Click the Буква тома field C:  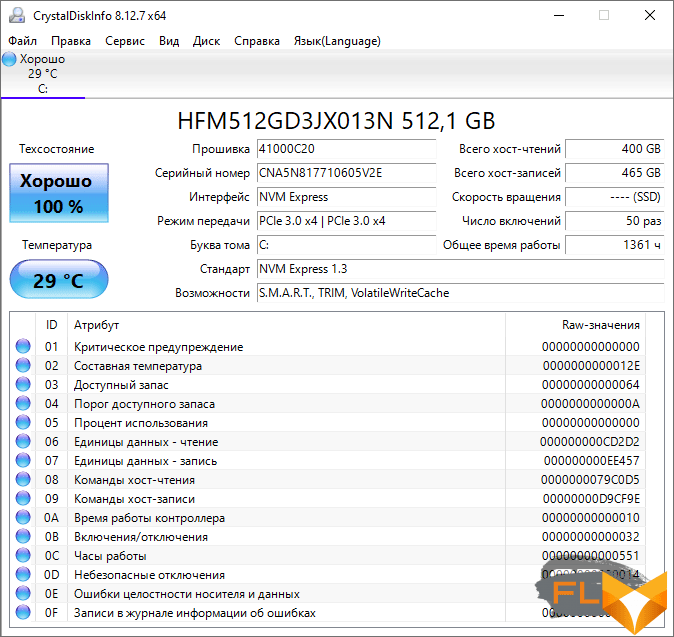pyautogui.click(x=346, y=245)
